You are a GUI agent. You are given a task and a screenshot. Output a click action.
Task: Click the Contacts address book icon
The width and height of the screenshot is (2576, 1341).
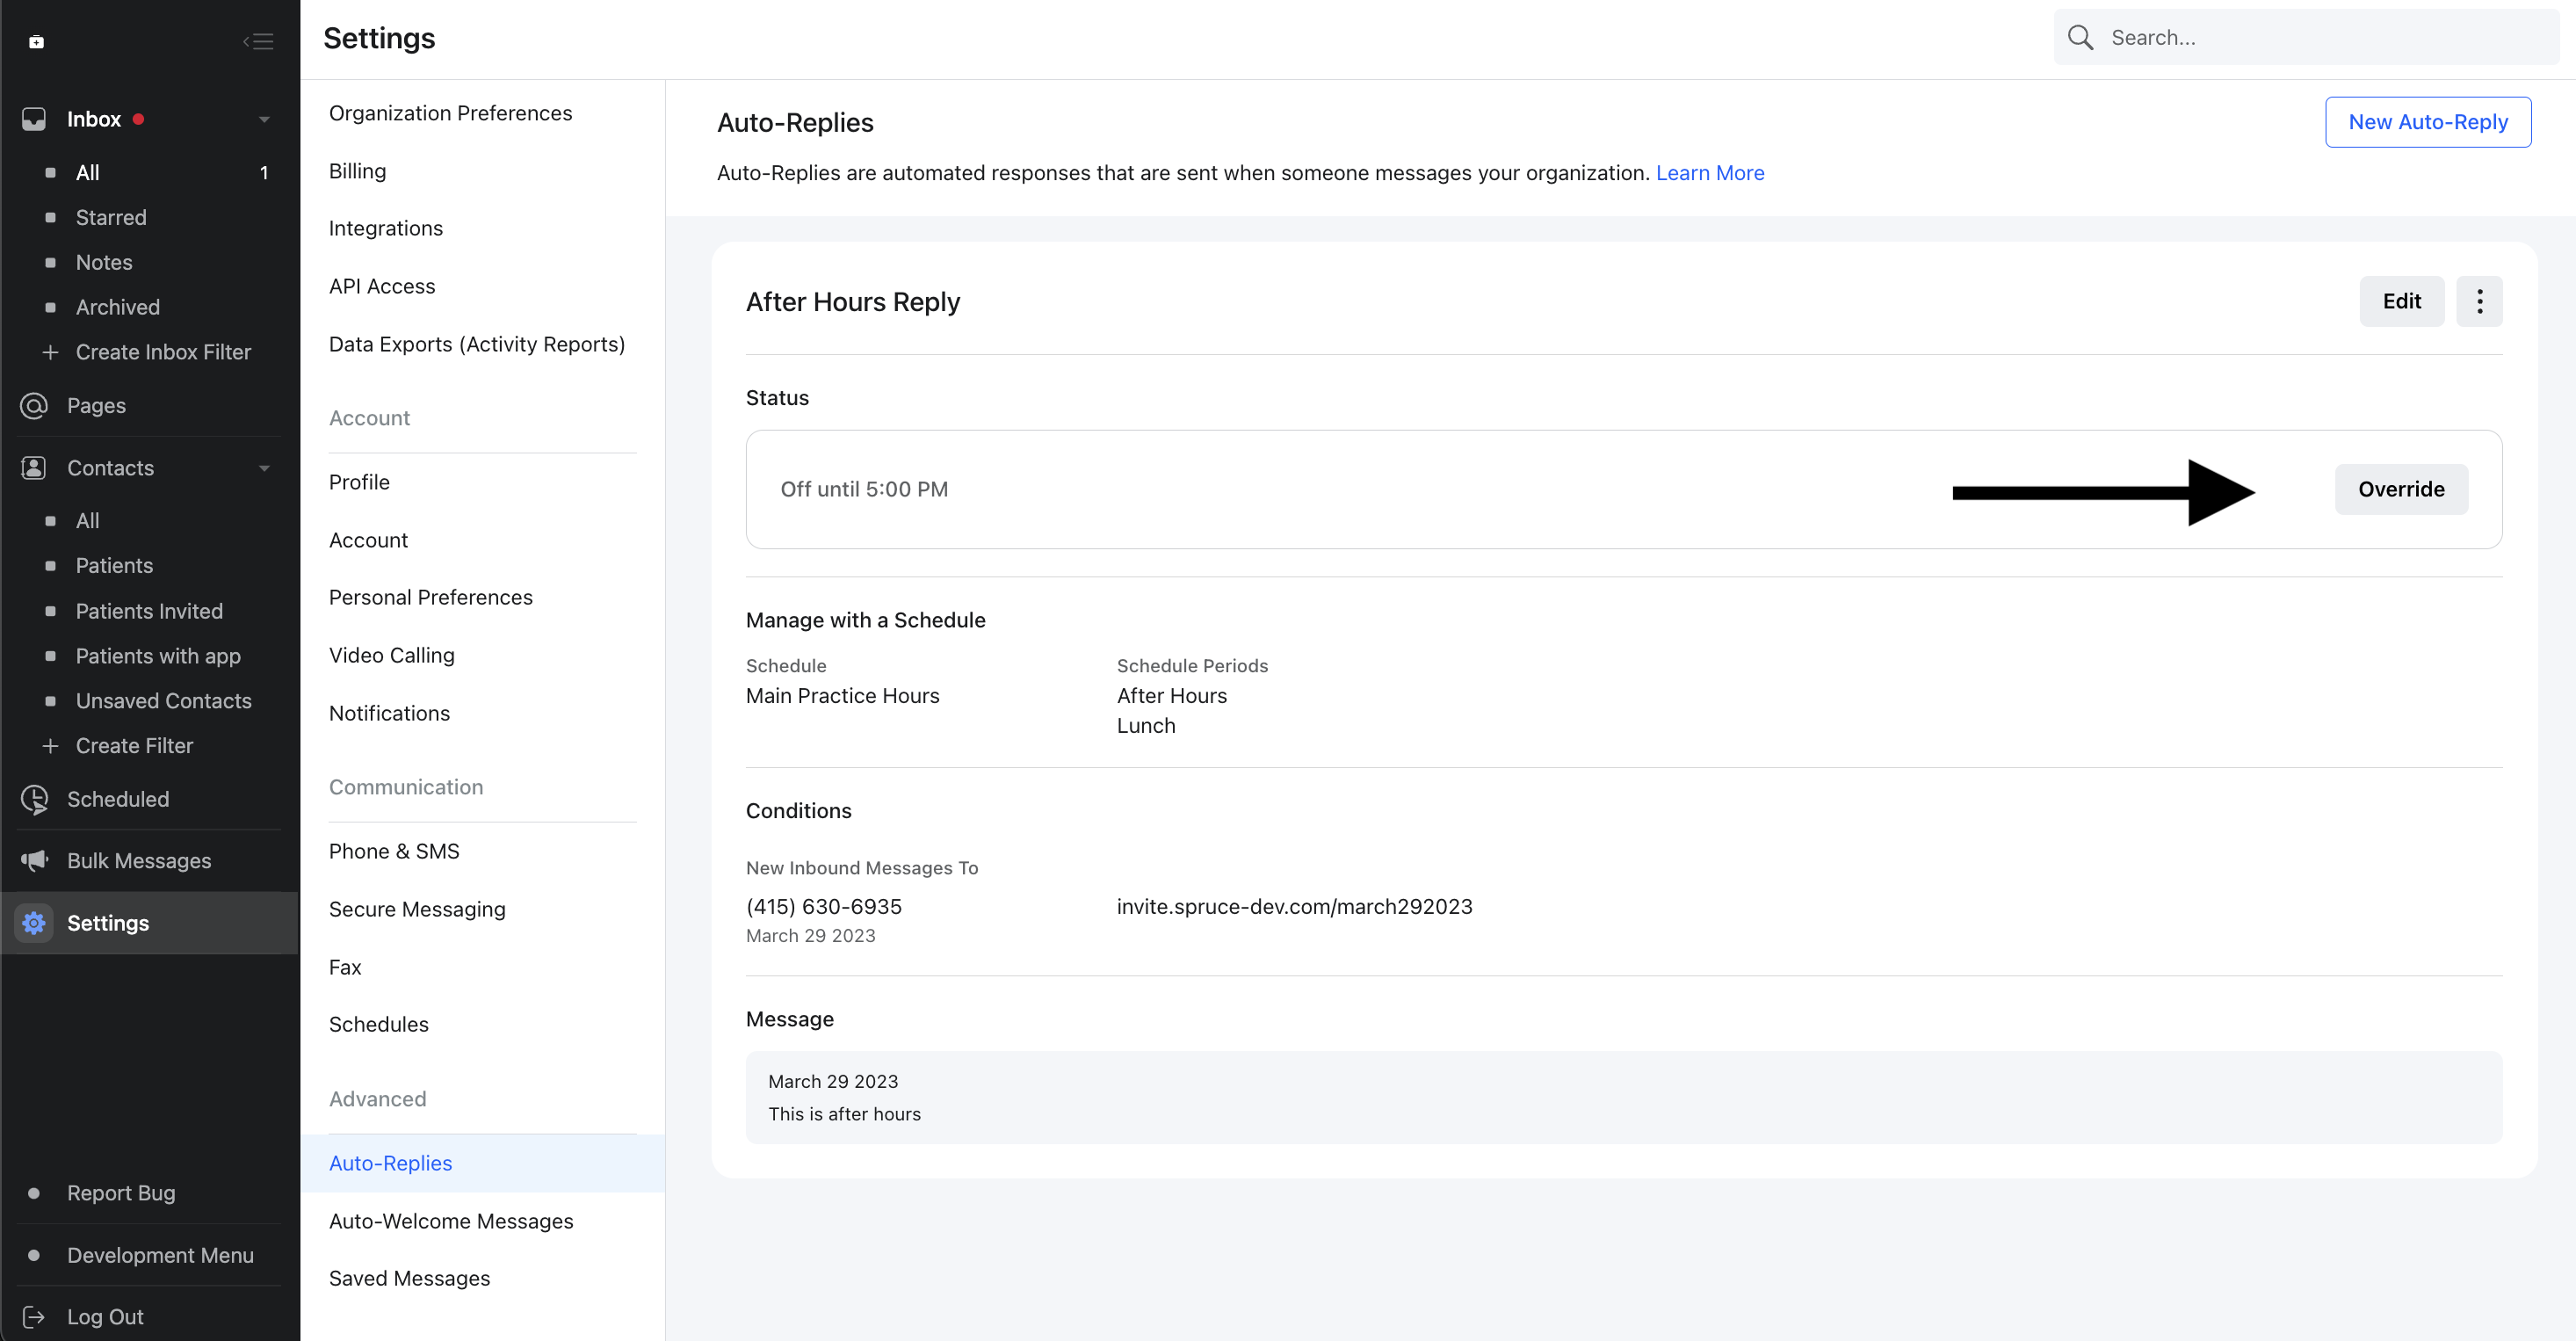click(34, 467)
